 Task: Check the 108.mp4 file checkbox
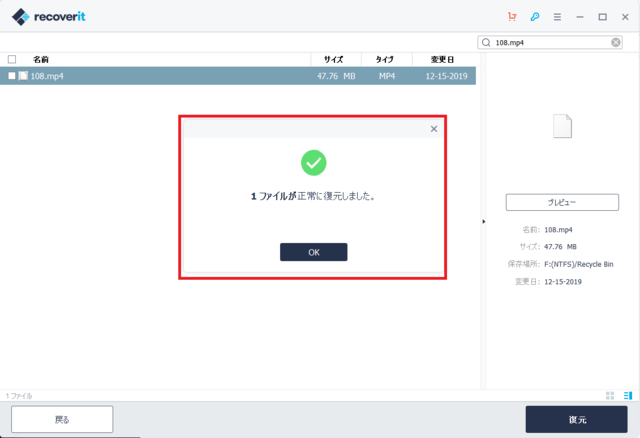(x=12, y=76)
